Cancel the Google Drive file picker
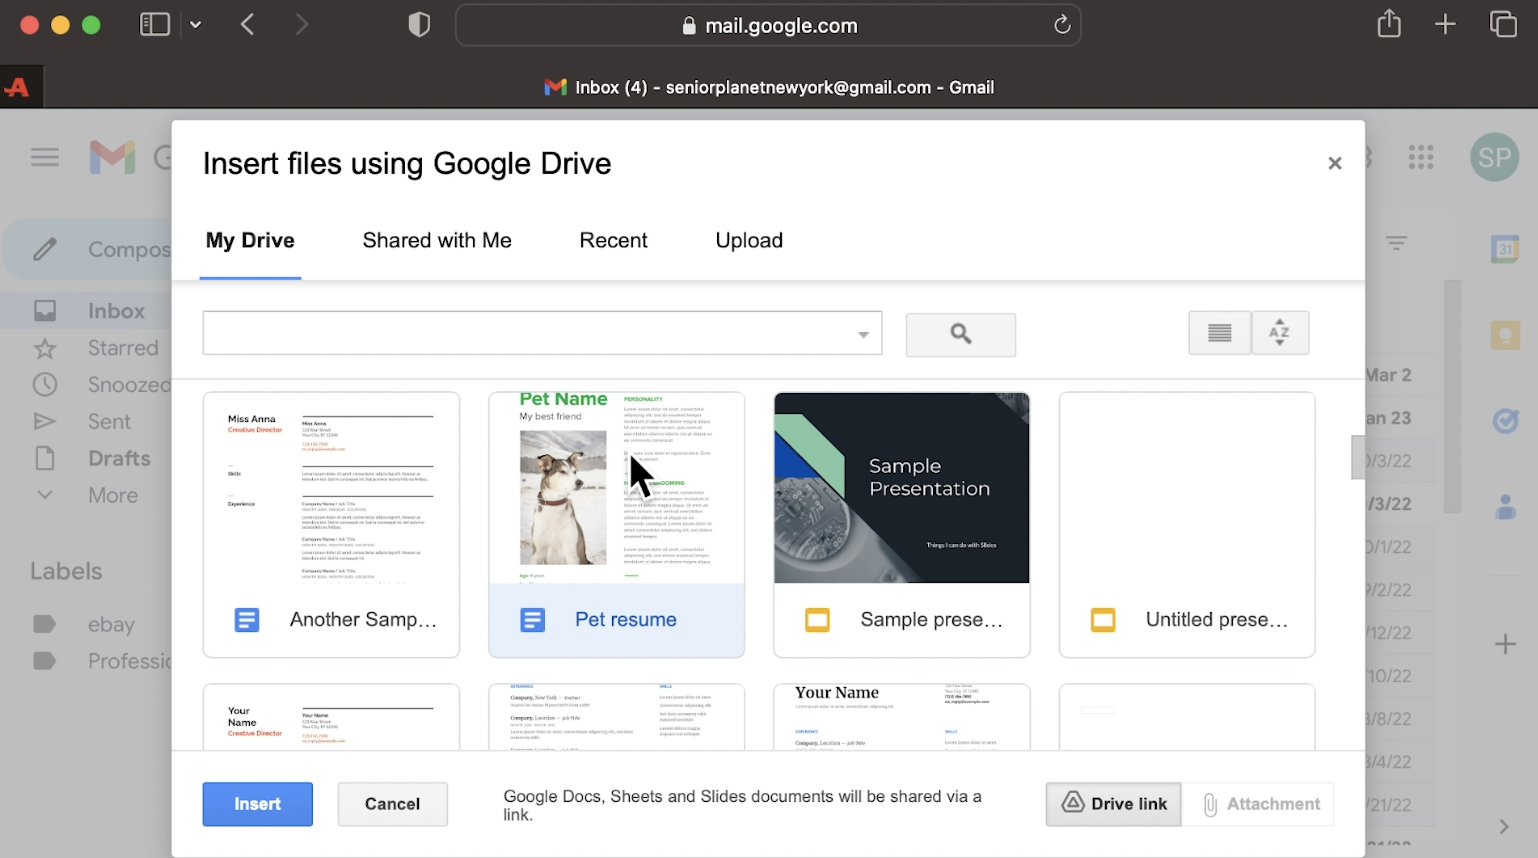The image size is (1538, 858). [x=392, y=804]
